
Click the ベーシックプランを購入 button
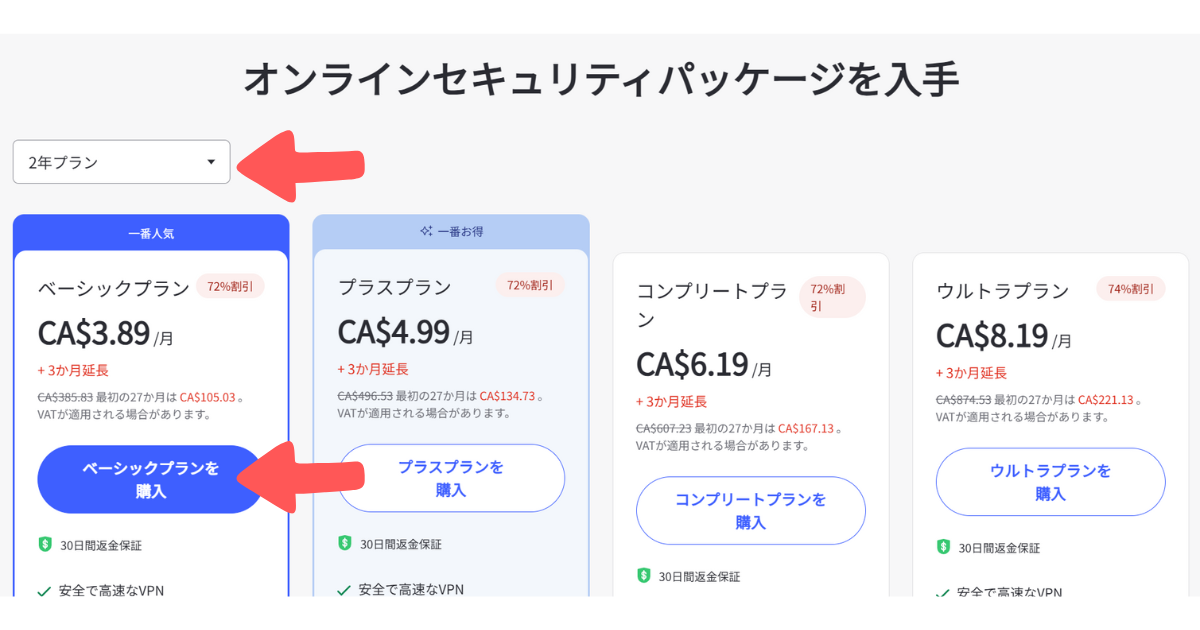coord(150,480)
